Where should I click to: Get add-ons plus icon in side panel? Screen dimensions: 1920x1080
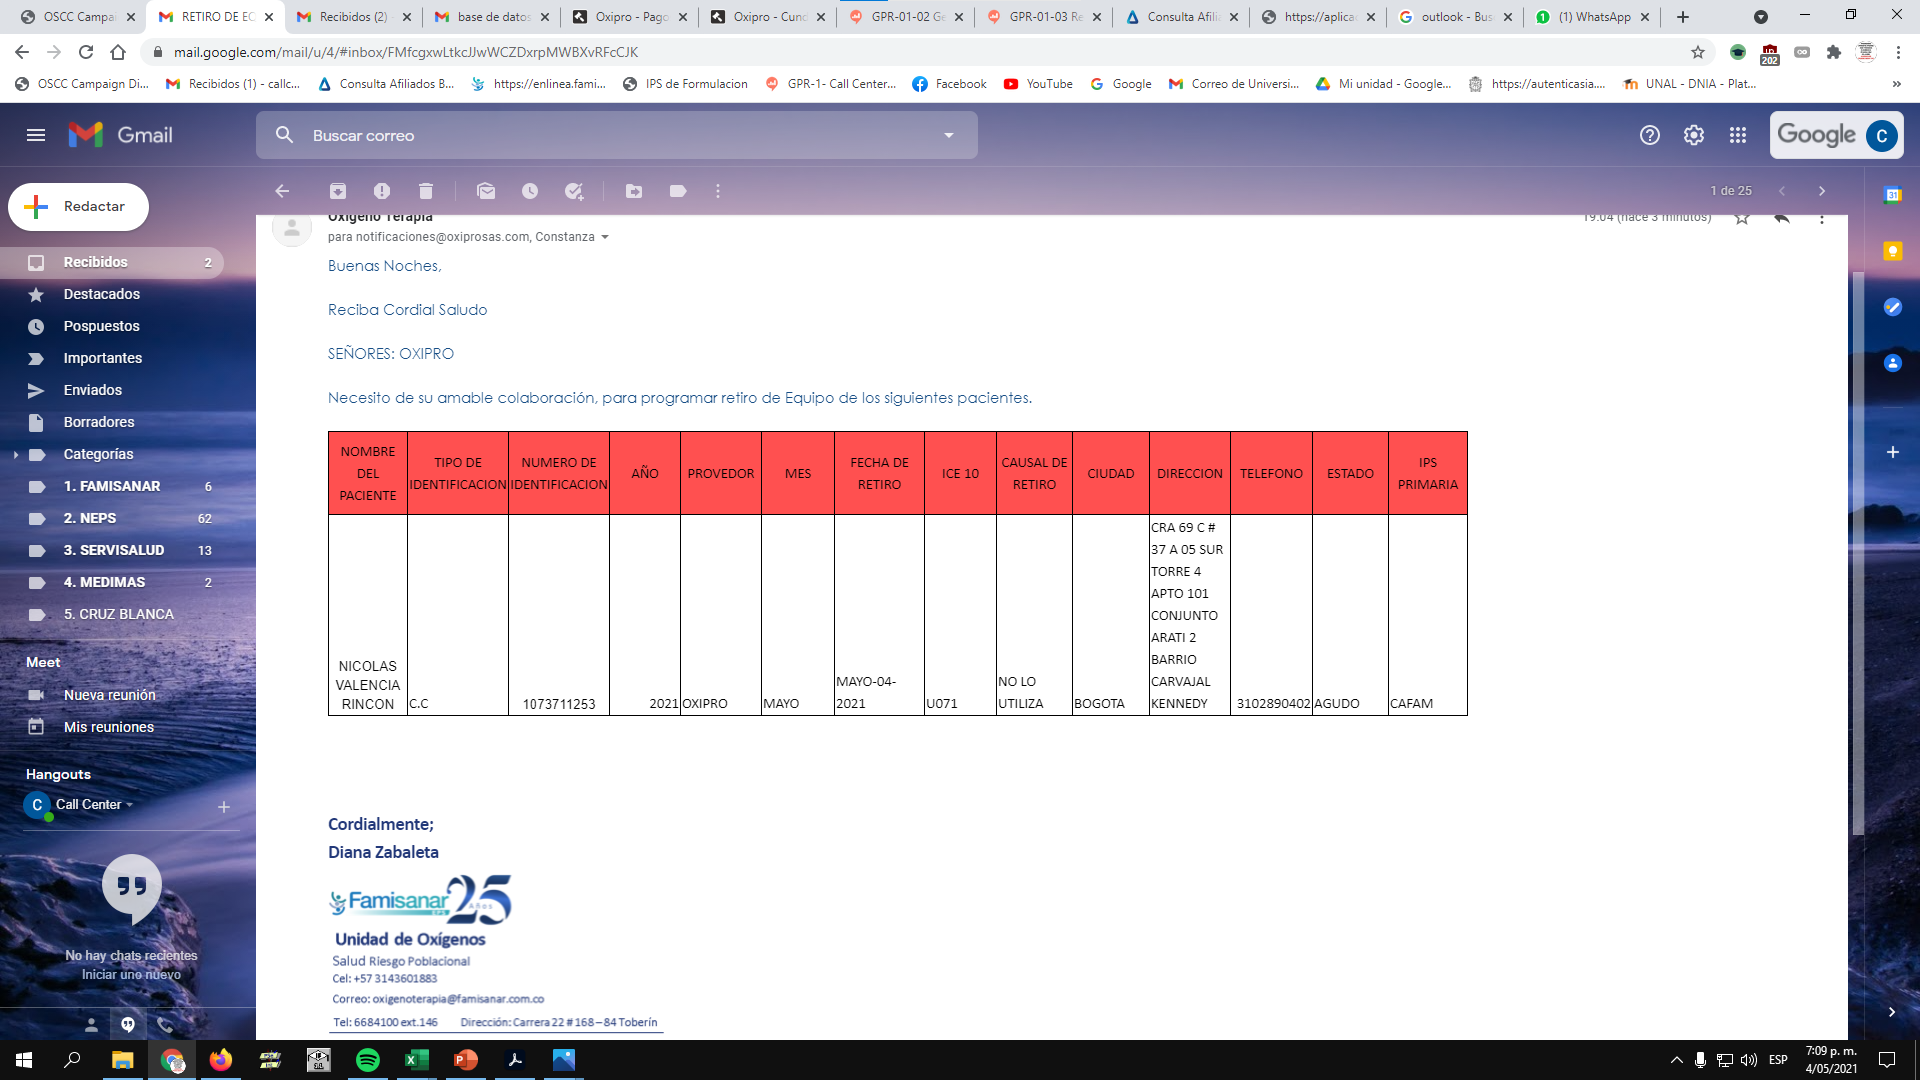pos(1893,452)
